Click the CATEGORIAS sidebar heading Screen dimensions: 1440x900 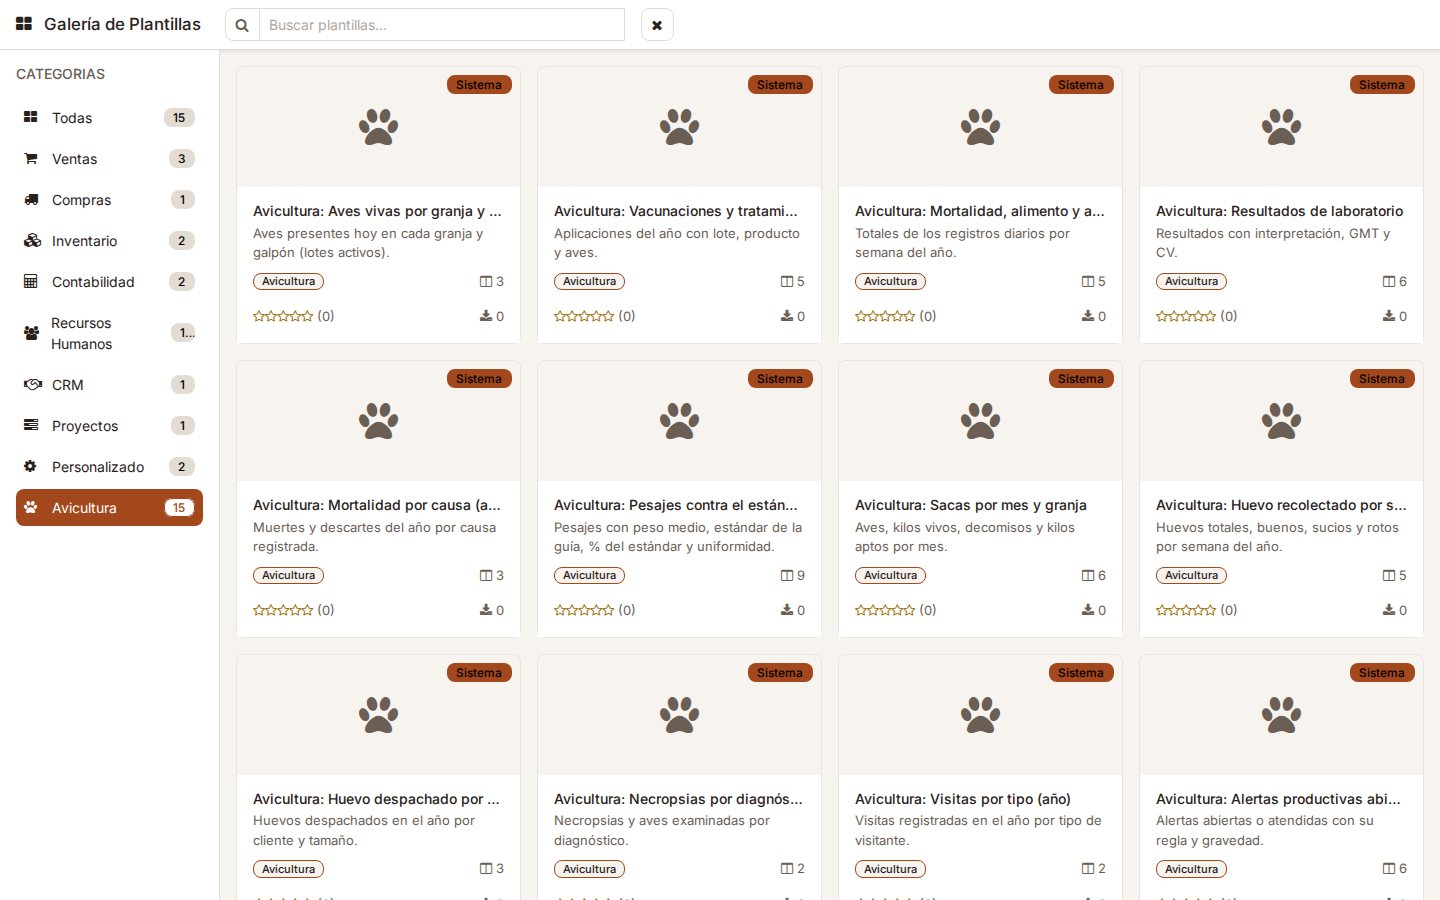click(60, 74)
